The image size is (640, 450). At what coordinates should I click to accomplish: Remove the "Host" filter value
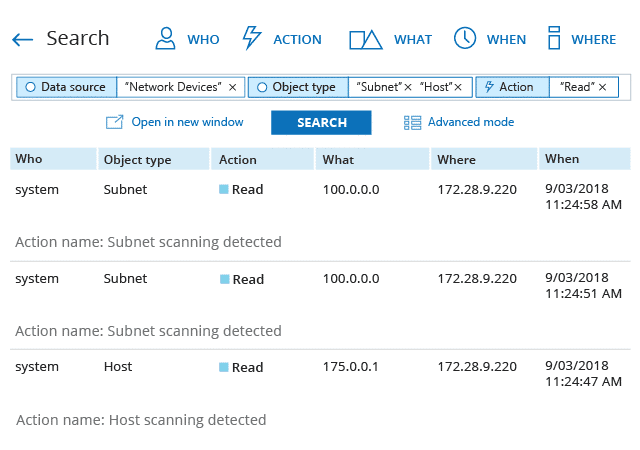(x=458, y=87)
